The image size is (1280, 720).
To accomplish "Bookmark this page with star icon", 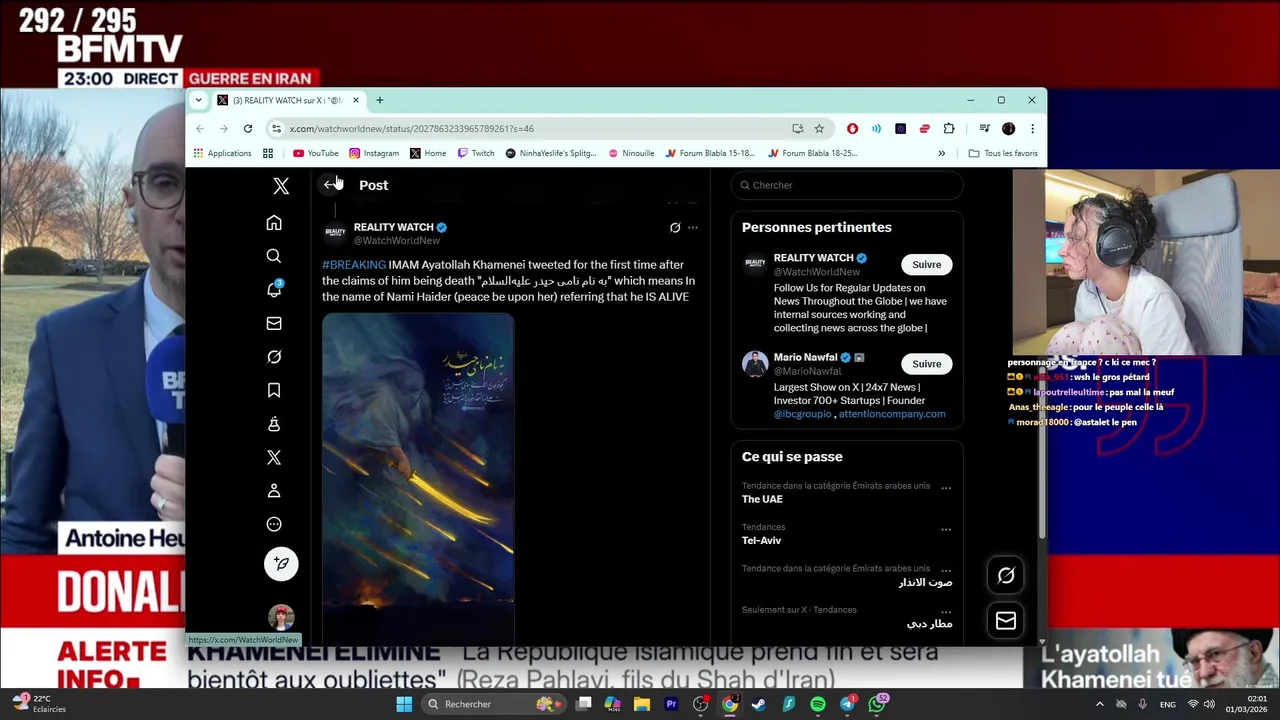I will pyautogui.click(x=819, y=128).
